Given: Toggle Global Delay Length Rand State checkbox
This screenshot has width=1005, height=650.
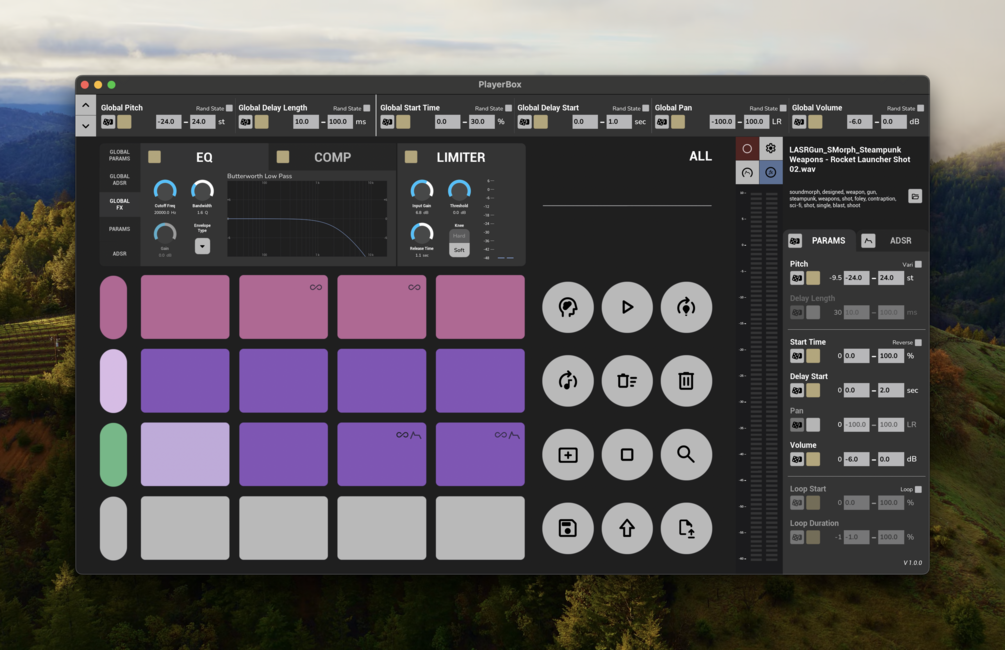Looking at the screenshot, I should 367,108.
